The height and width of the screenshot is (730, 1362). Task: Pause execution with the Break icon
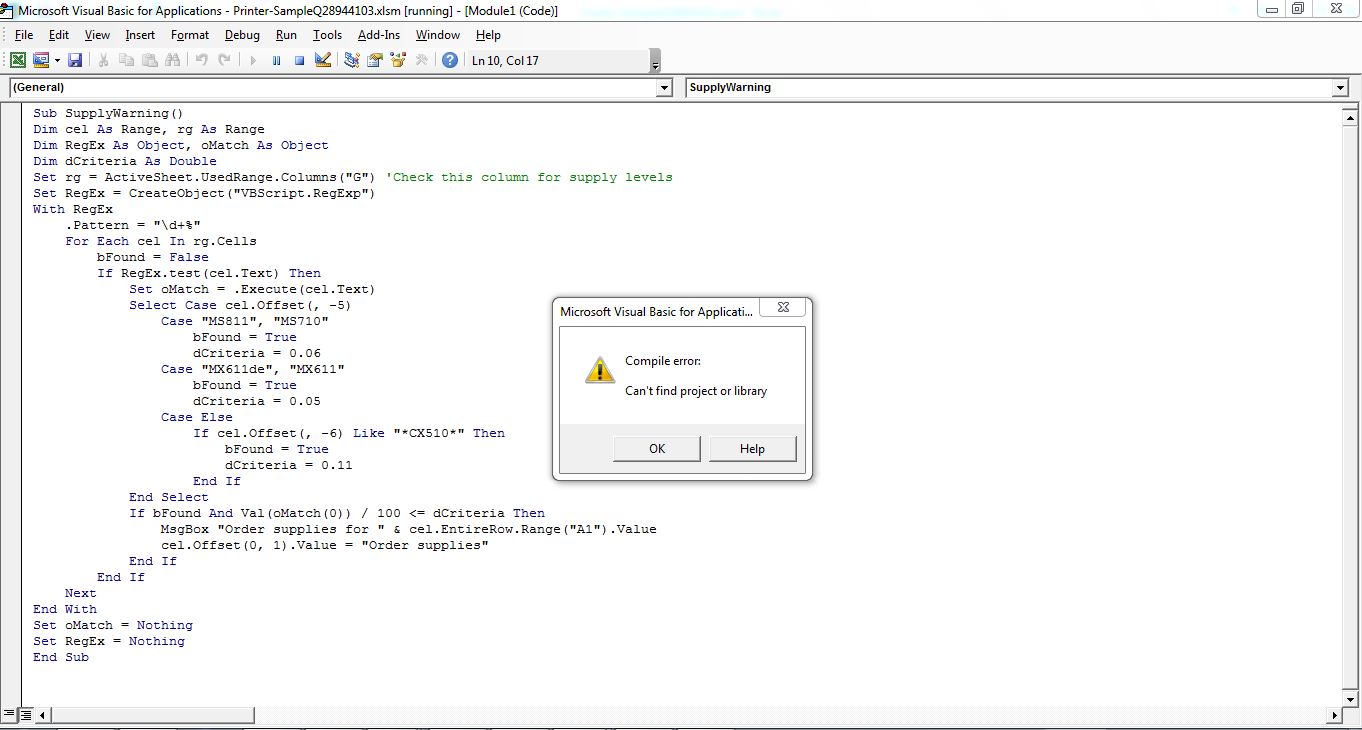coord(276,60)
